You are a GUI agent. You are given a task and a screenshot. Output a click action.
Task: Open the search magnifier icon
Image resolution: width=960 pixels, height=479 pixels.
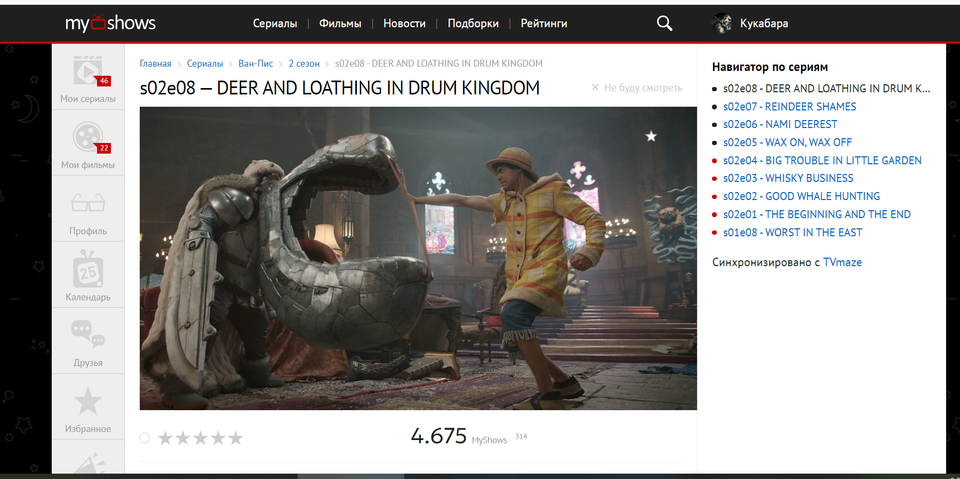(x=664, y=23)
